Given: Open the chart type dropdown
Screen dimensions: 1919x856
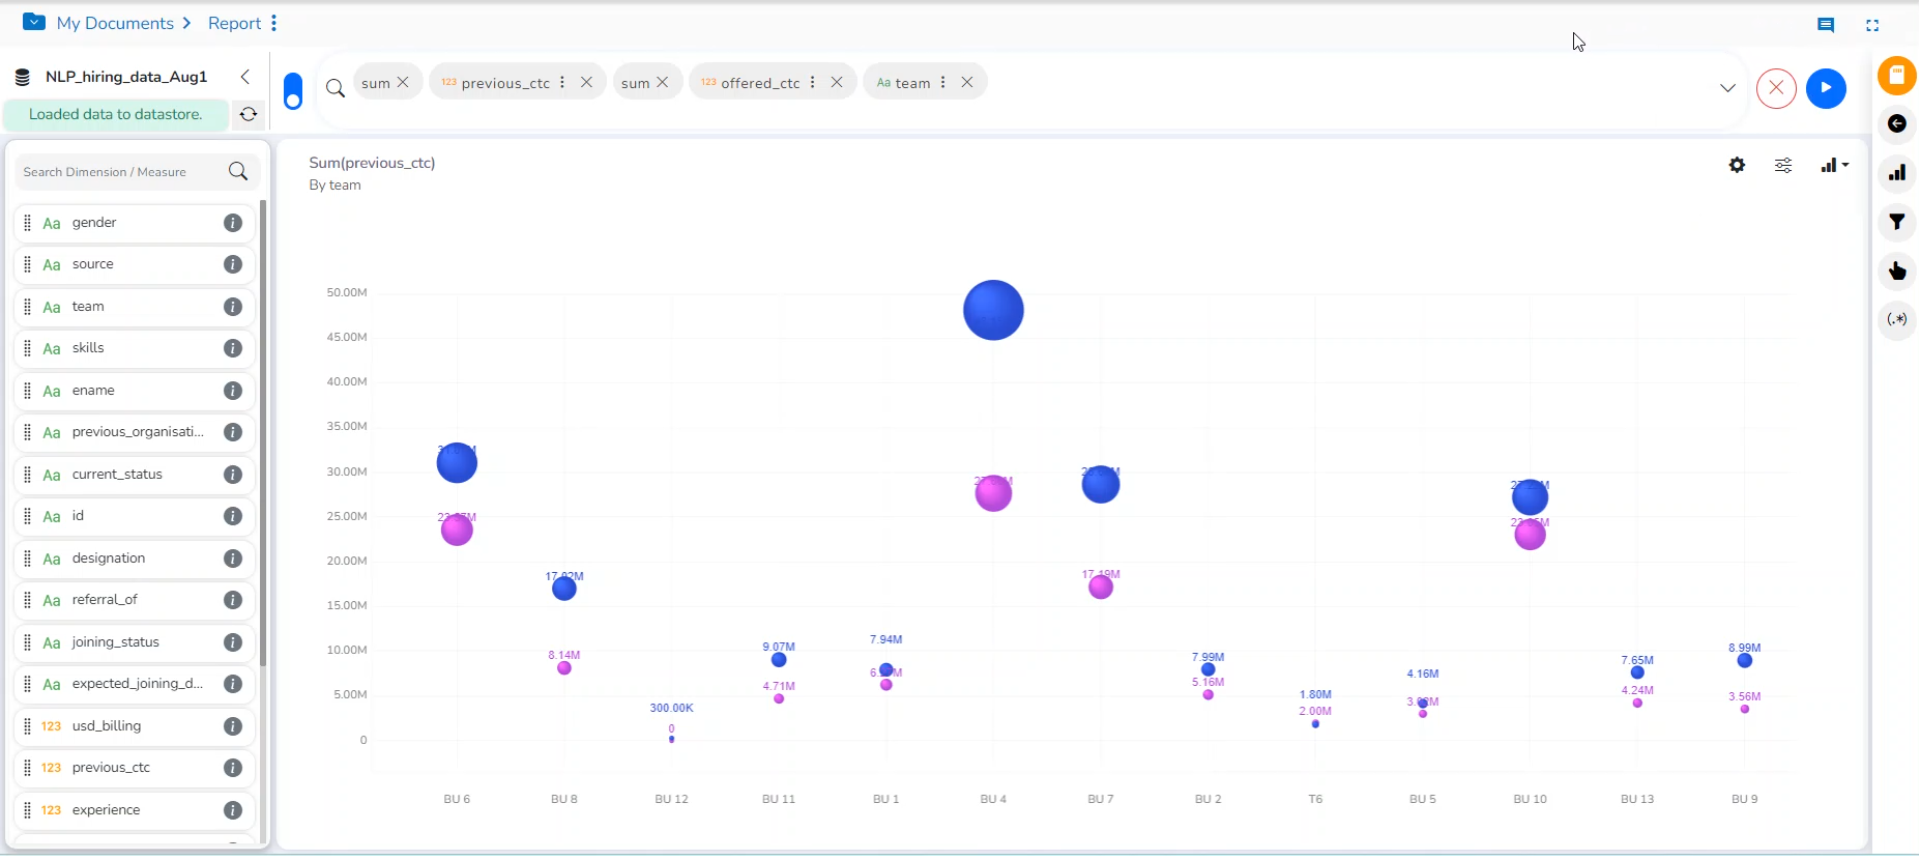Looking at the screenshot, I should point(1834,166).
